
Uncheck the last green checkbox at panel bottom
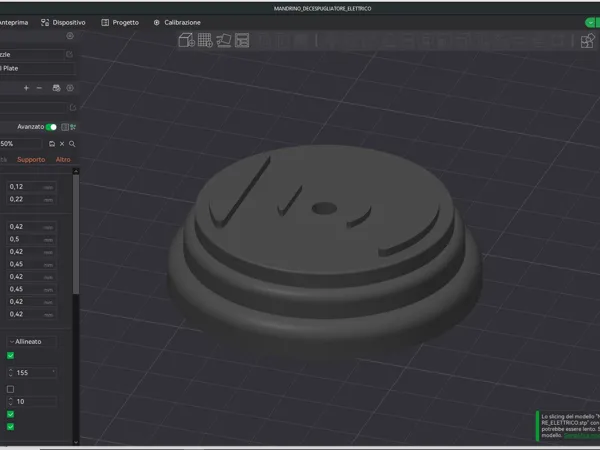[x=10, y=427]
